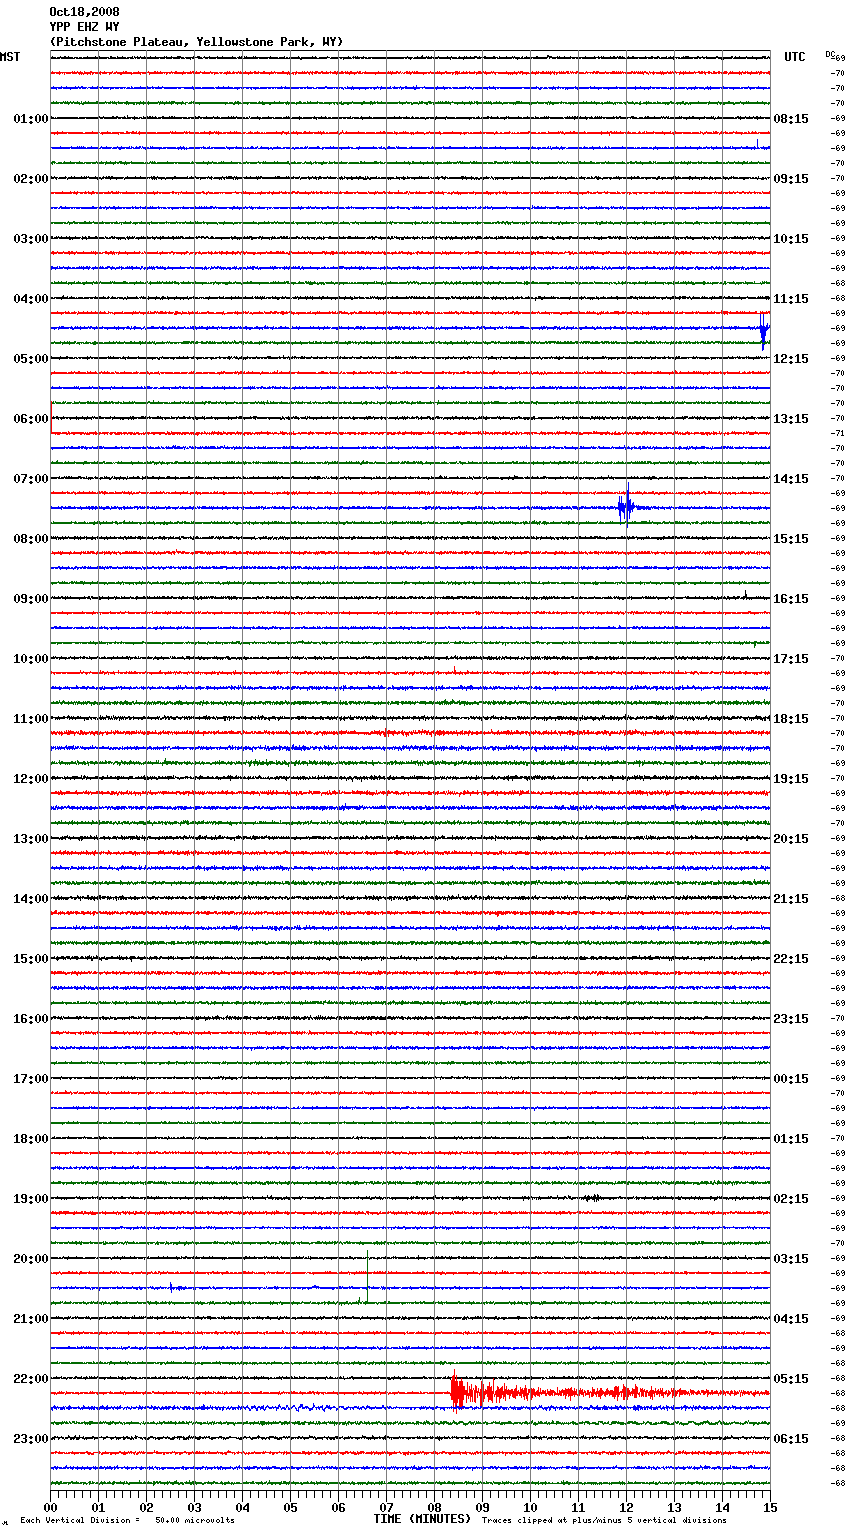Select the 07:00 MST time label

click(31, 479)
